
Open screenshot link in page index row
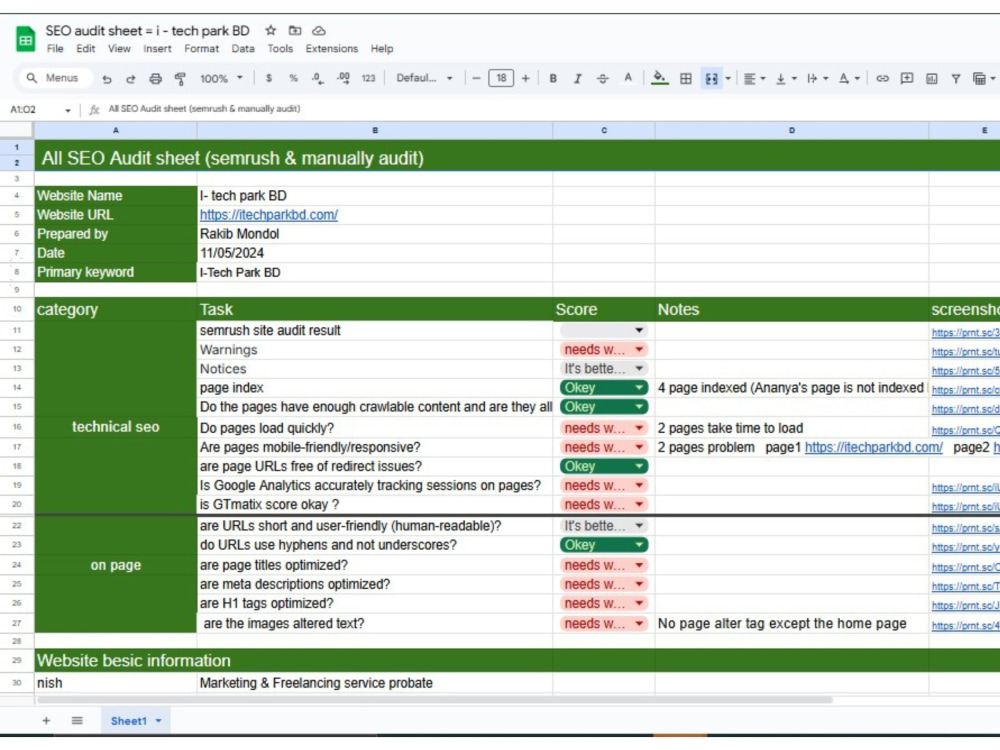pyautogui.click(x=965, y=390)
